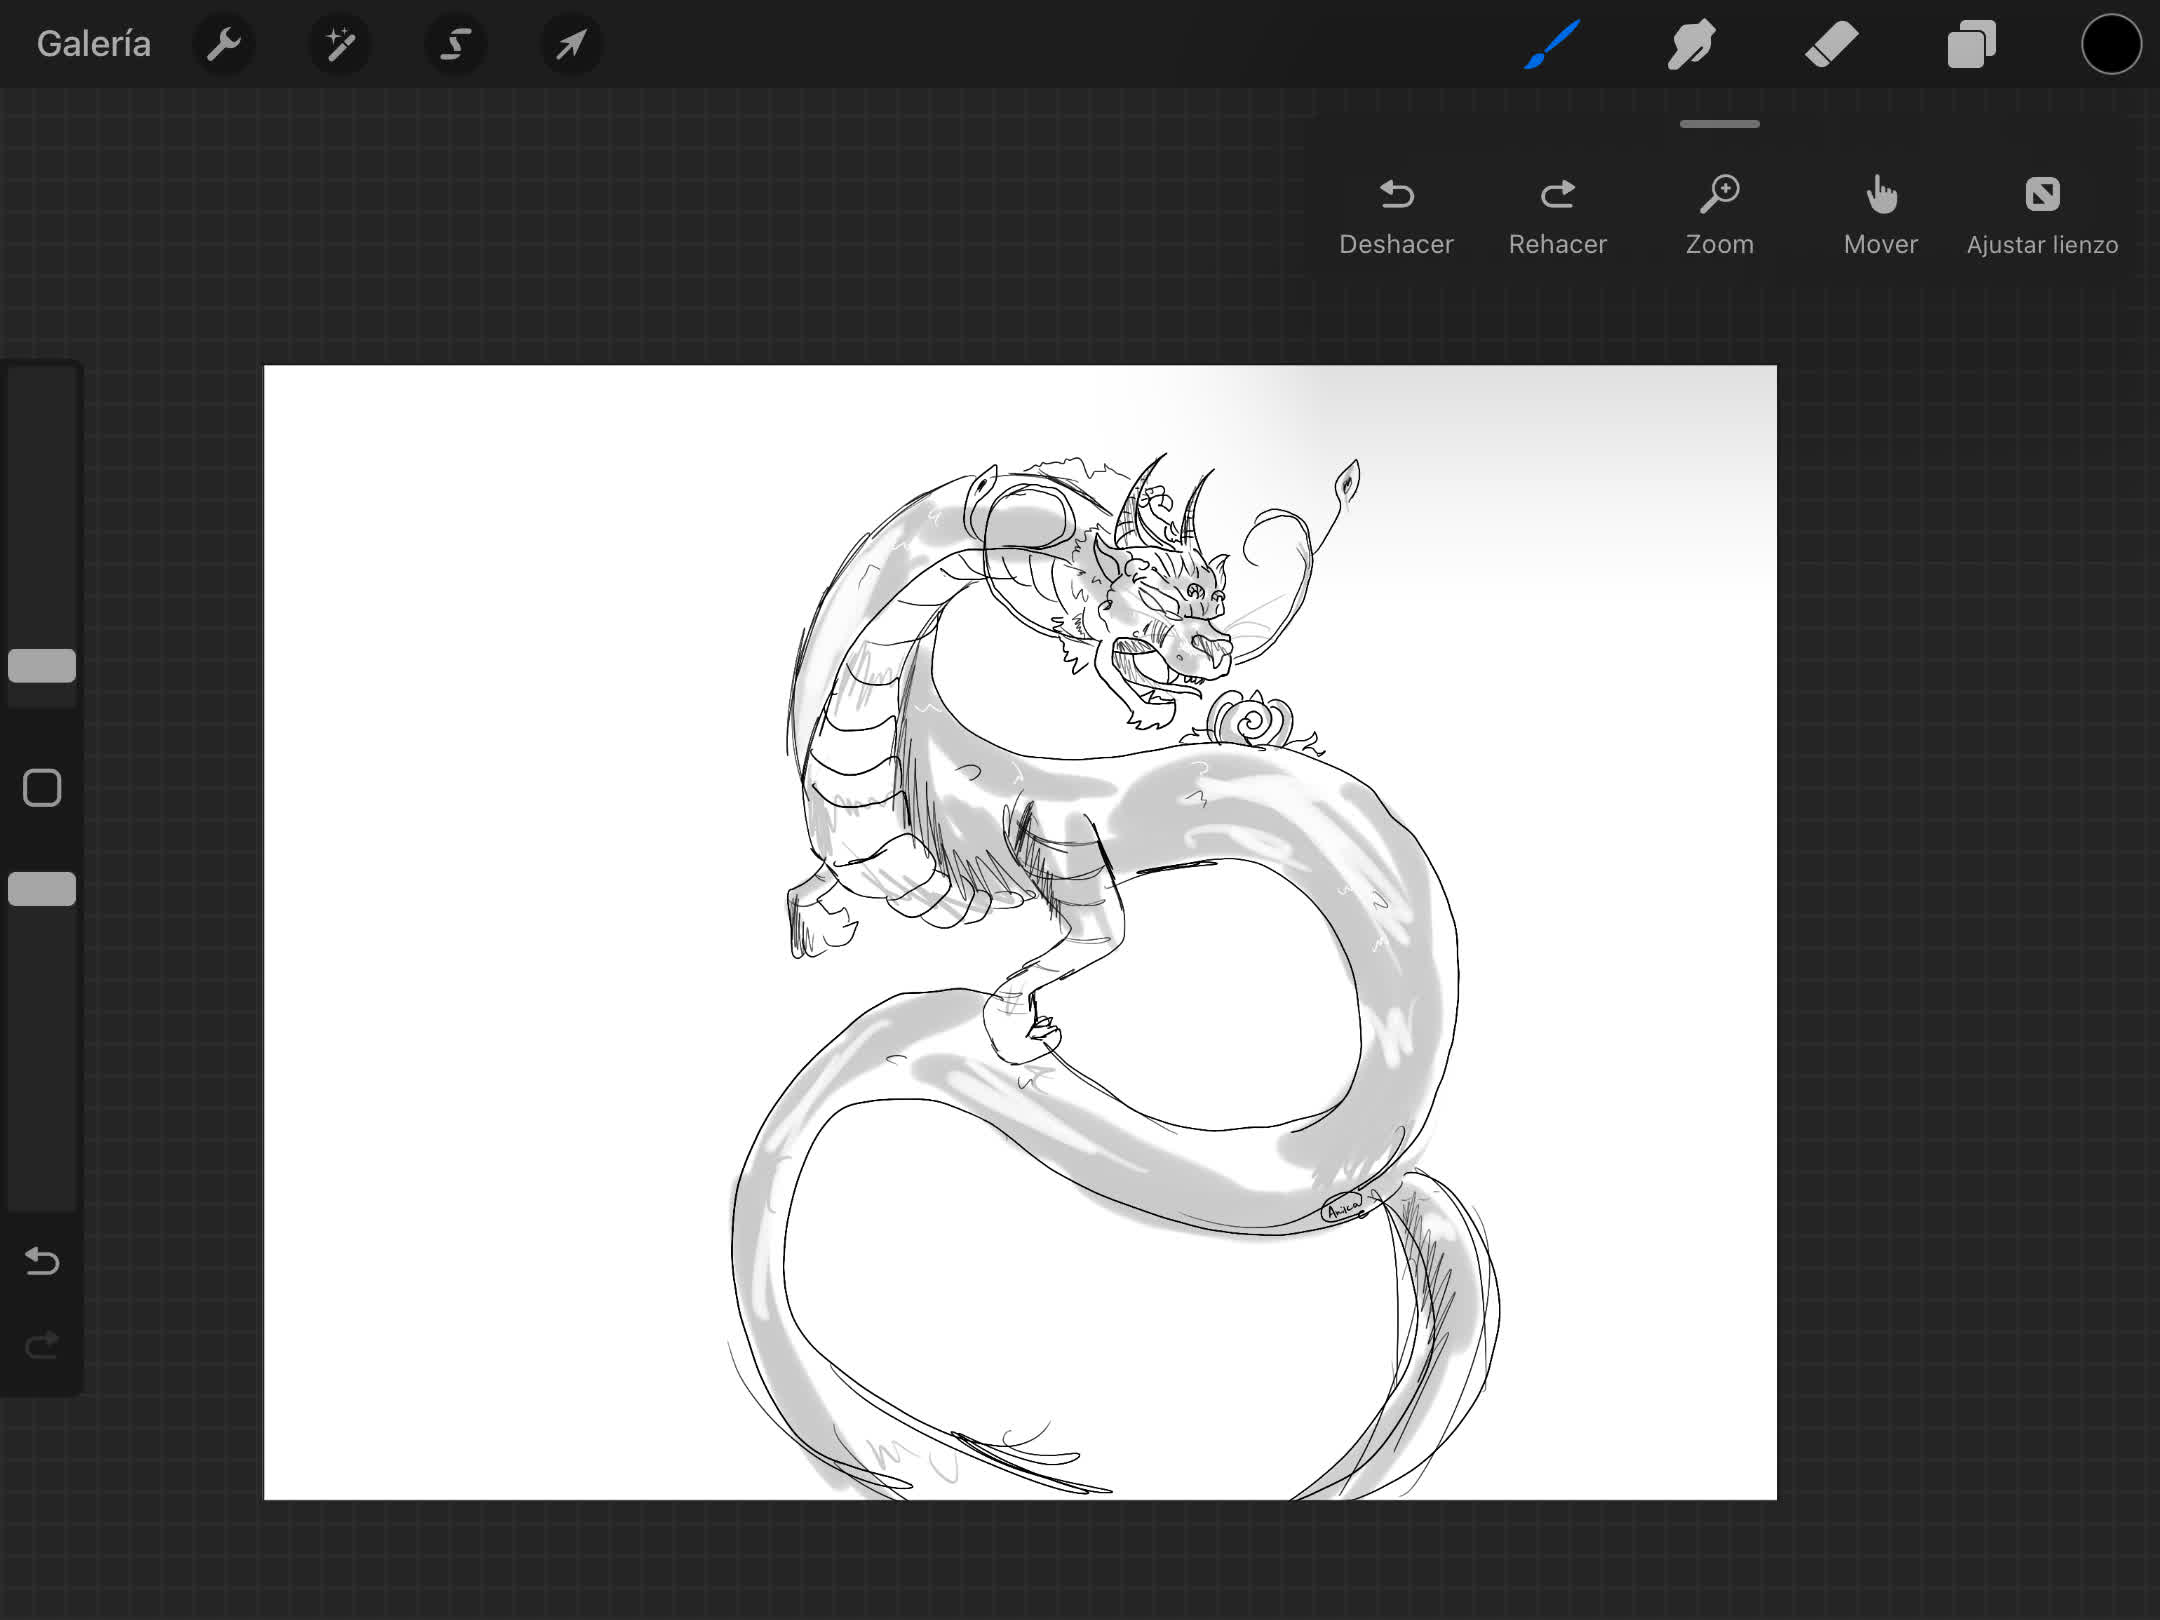The image size is (2160, 1620).
Task: Click the brush size slider handle
Action: pos(42,666)
